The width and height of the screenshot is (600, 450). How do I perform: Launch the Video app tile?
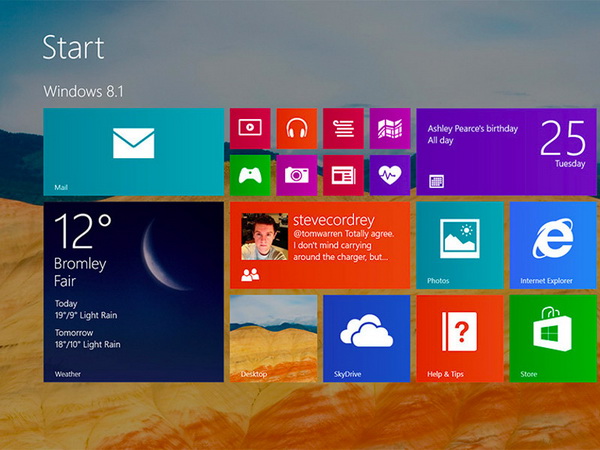click(250, 128)
